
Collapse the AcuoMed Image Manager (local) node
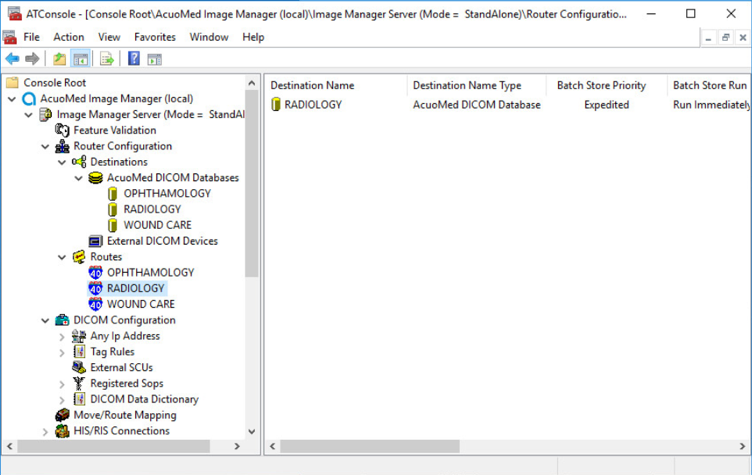pyautogui.click(x=12, y=99)
